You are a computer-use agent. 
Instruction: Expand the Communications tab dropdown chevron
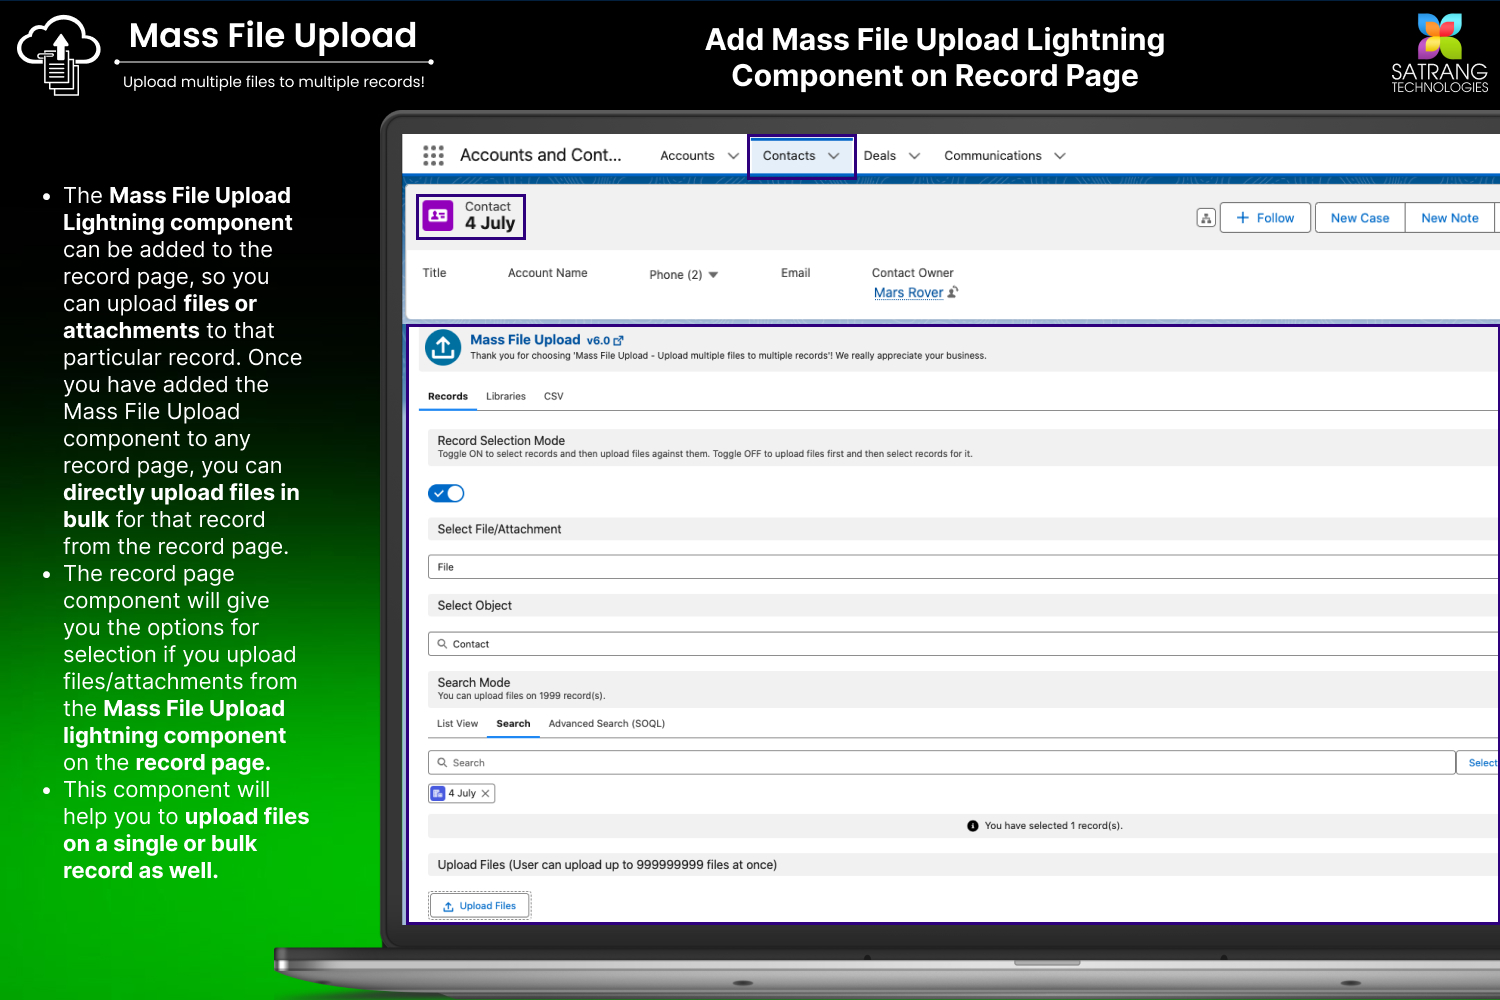[1060, 156]
